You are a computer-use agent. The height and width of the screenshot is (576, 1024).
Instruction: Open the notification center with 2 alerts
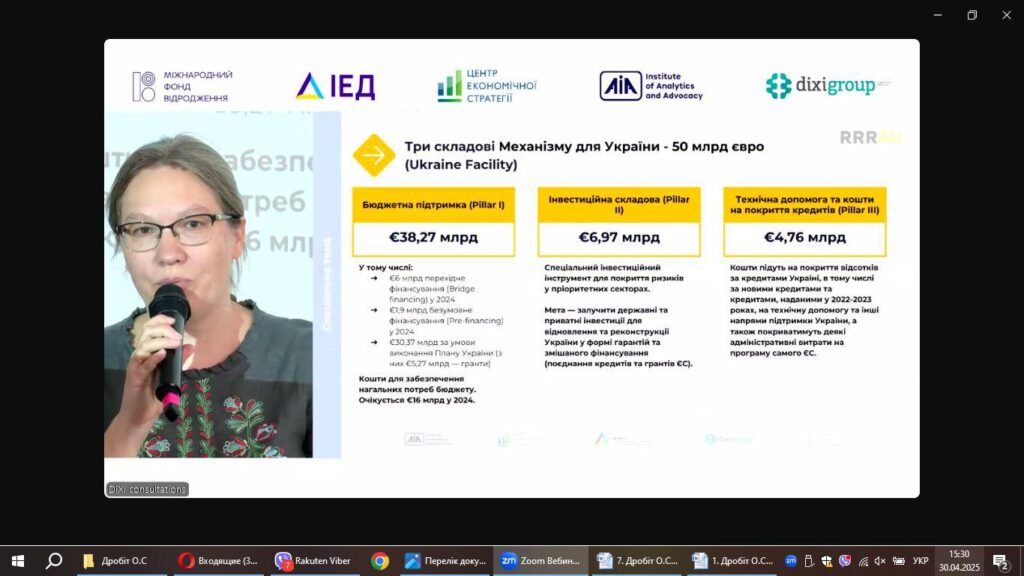[x=1000, y=561]
